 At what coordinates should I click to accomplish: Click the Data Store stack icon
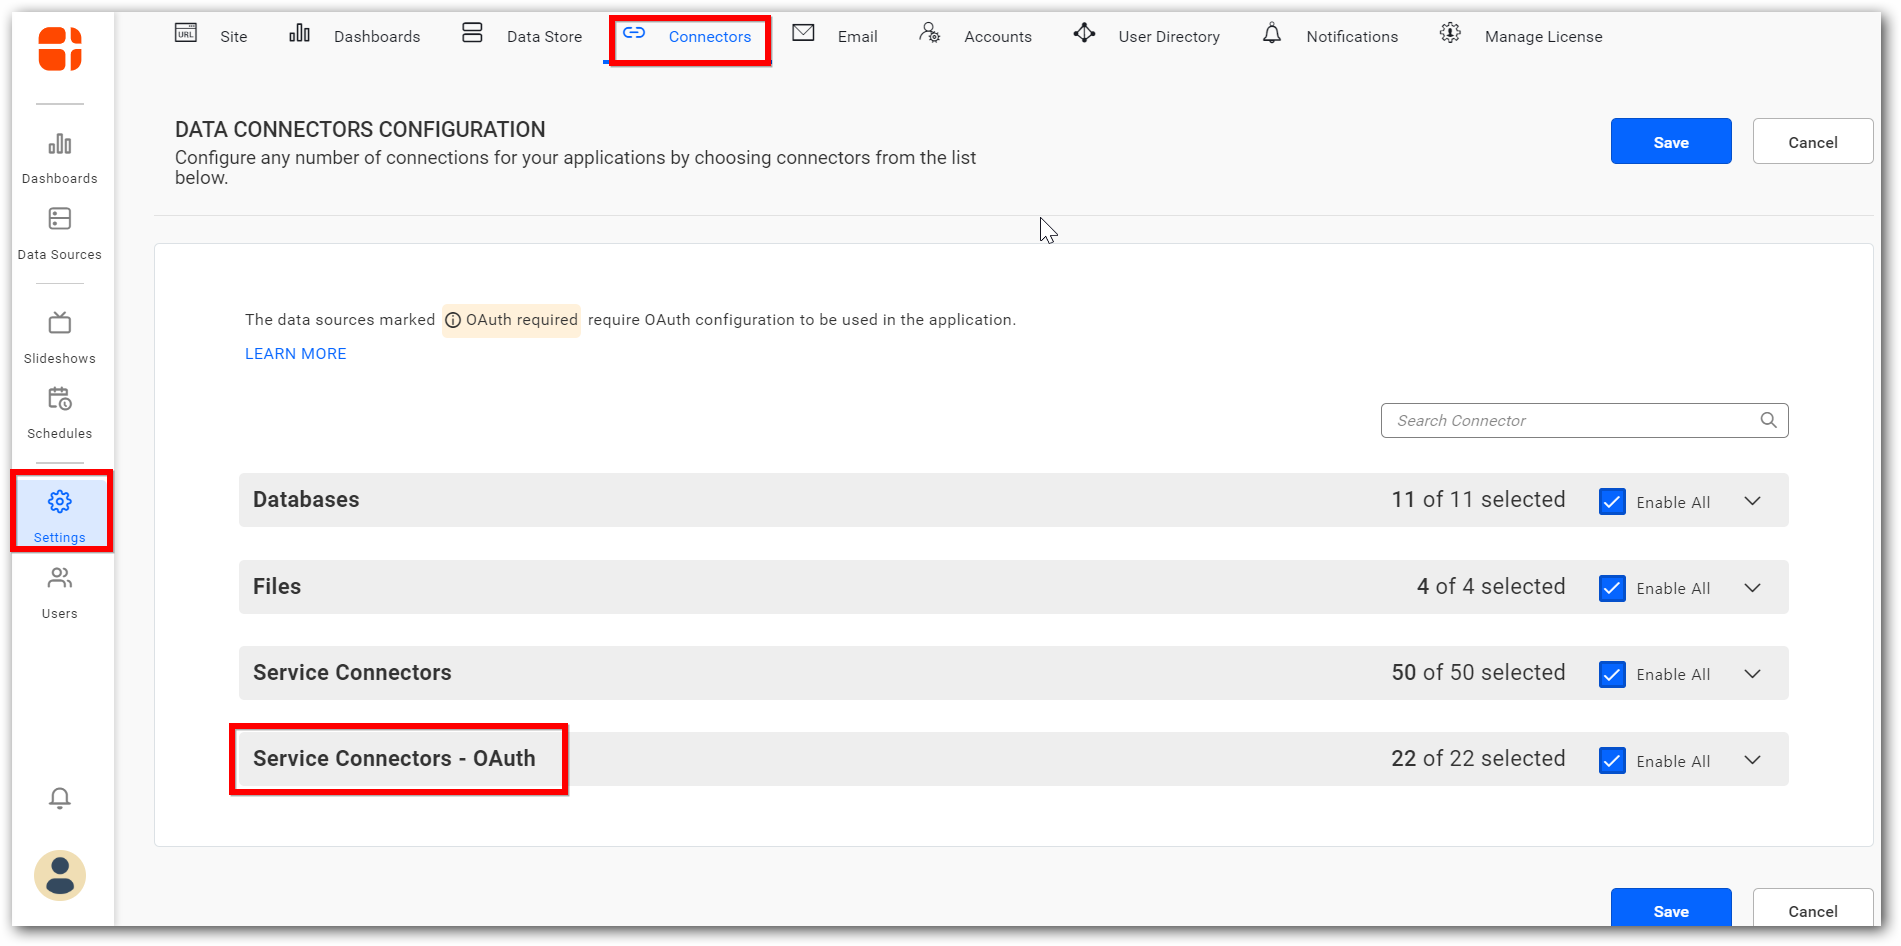(472, 33)
